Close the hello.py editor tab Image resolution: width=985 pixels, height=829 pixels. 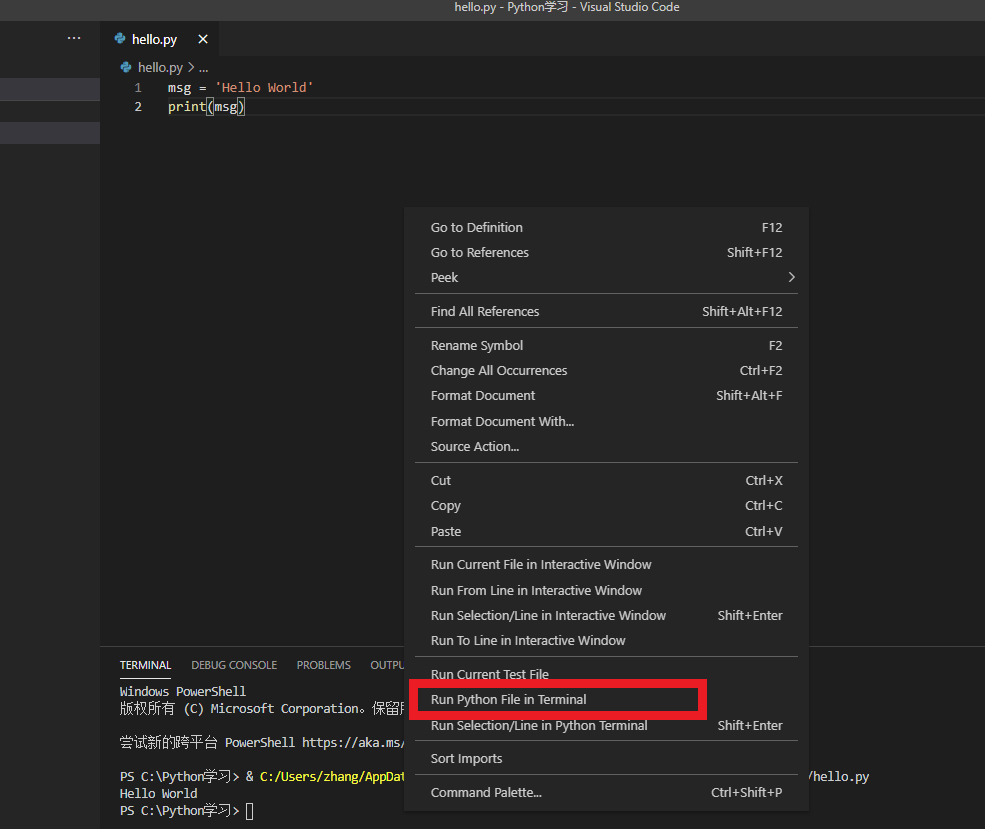pos(203,39)
